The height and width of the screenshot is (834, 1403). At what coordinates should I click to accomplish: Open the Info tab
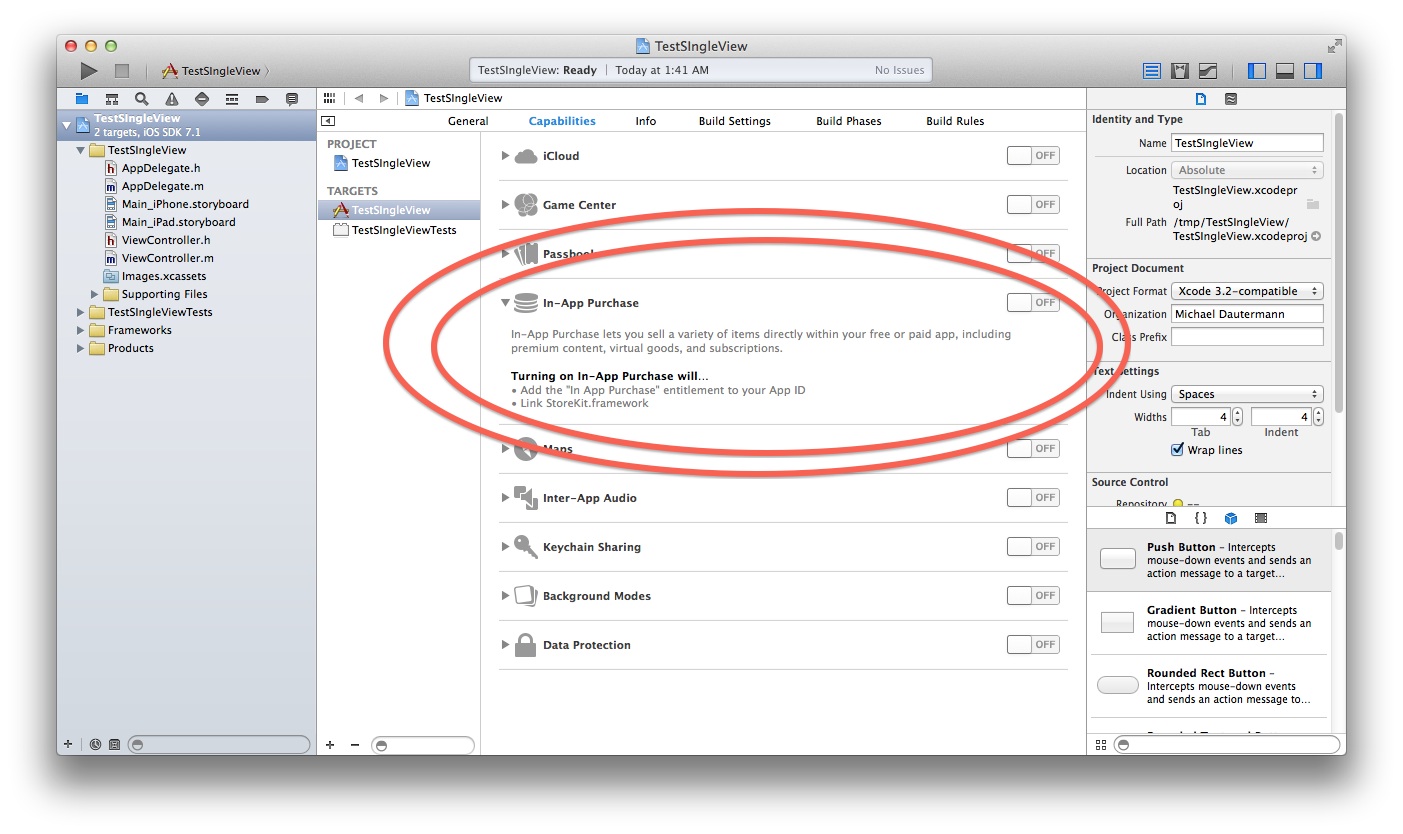(645, 120)
